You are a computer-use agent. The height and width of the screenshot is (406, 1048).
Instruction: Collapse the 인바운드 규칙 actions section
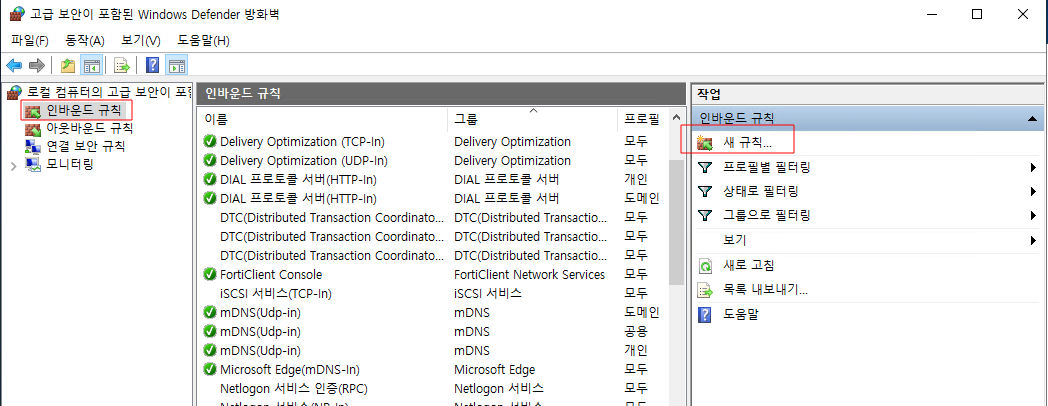coord(1032,118)
